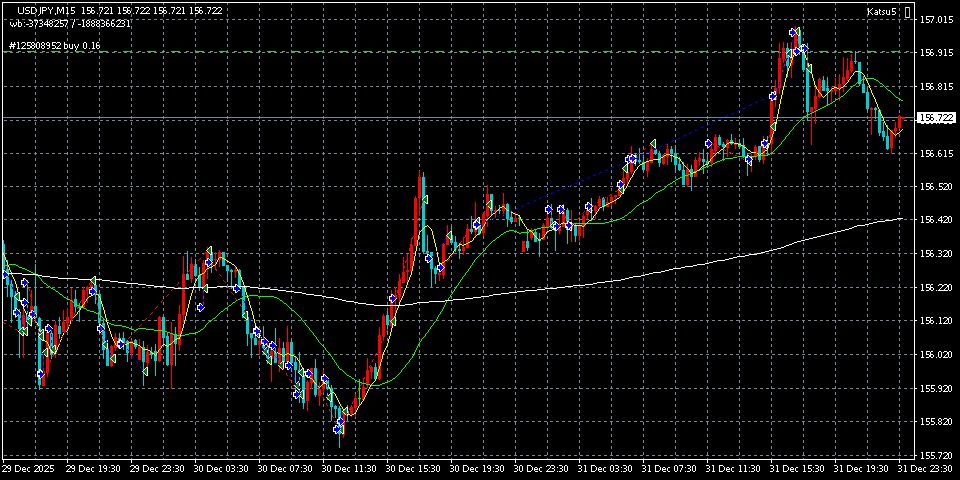The height and width of the screenshot is (480, 960).
Task: Select the USDJPY,M15 chart title text
Action: tap(45, 9)
